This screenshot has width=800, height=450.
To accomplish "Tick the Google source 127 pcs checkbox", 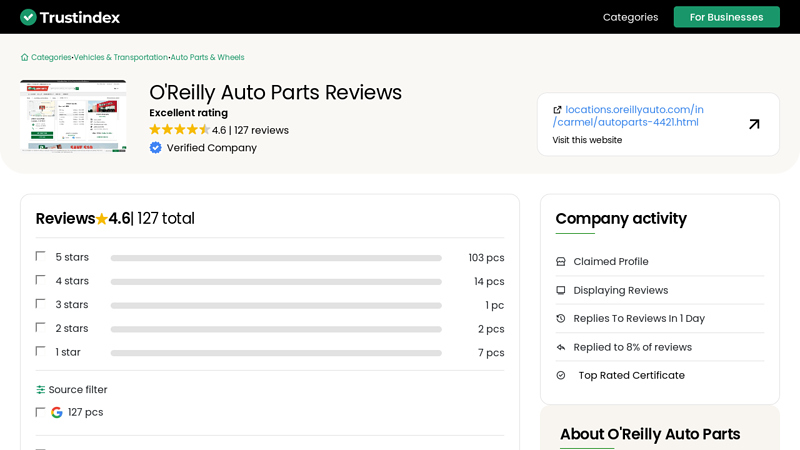I will (40, 412).
